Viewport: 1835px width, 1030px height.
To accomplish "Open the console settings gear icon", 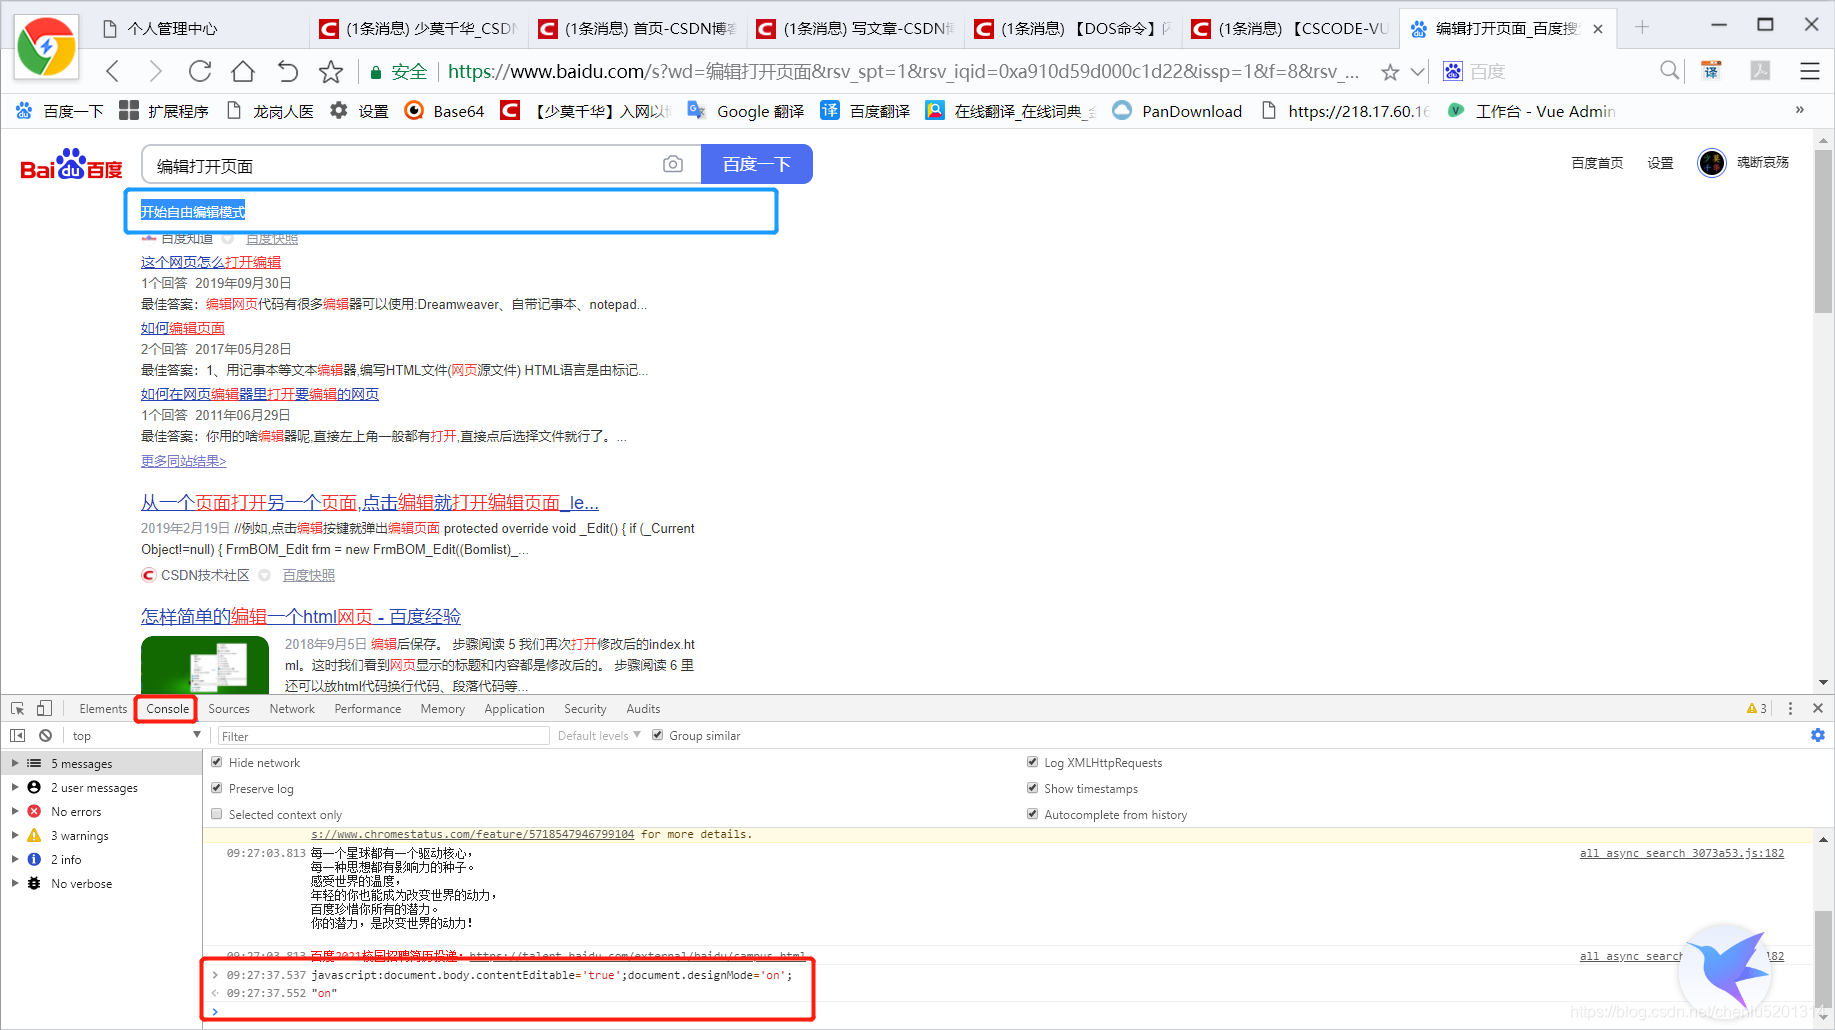I will point(1817,735).
